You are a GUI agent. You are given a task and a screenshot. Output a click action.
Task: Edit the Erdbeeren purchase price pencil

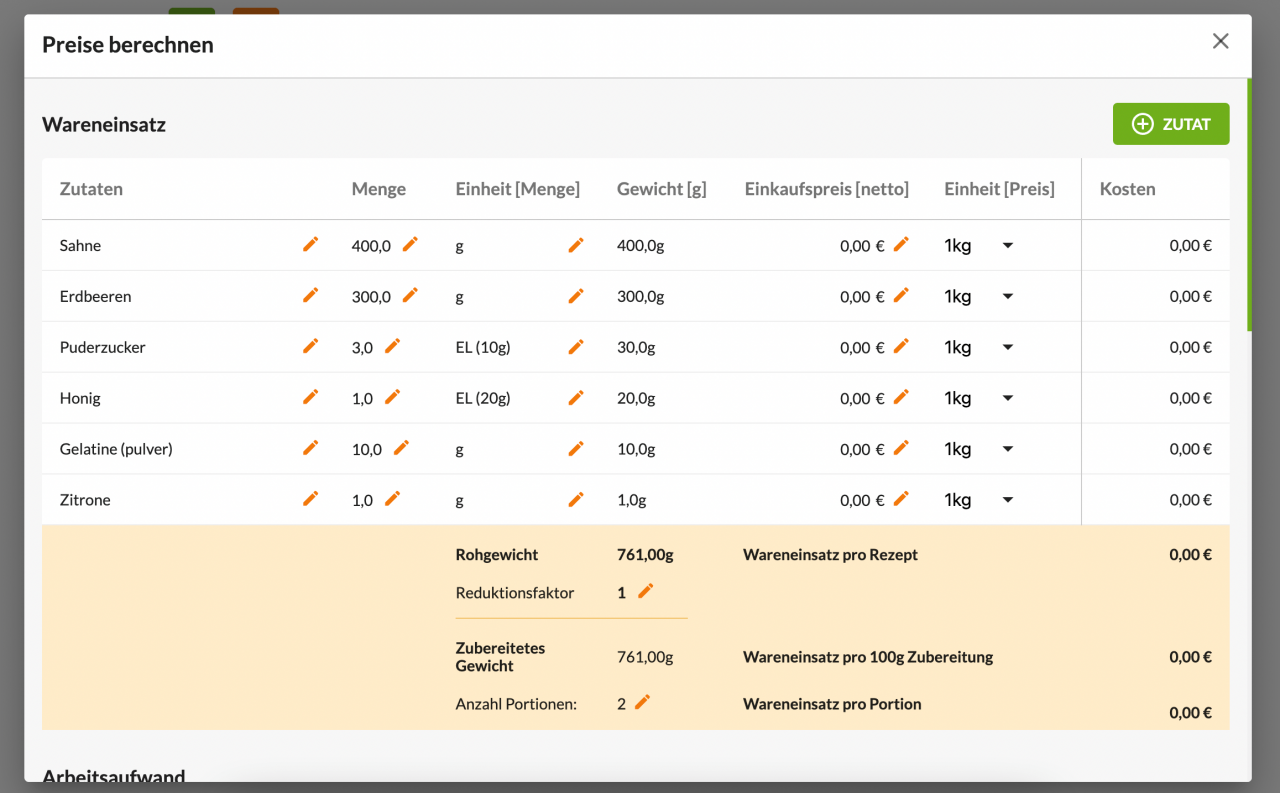901,295
